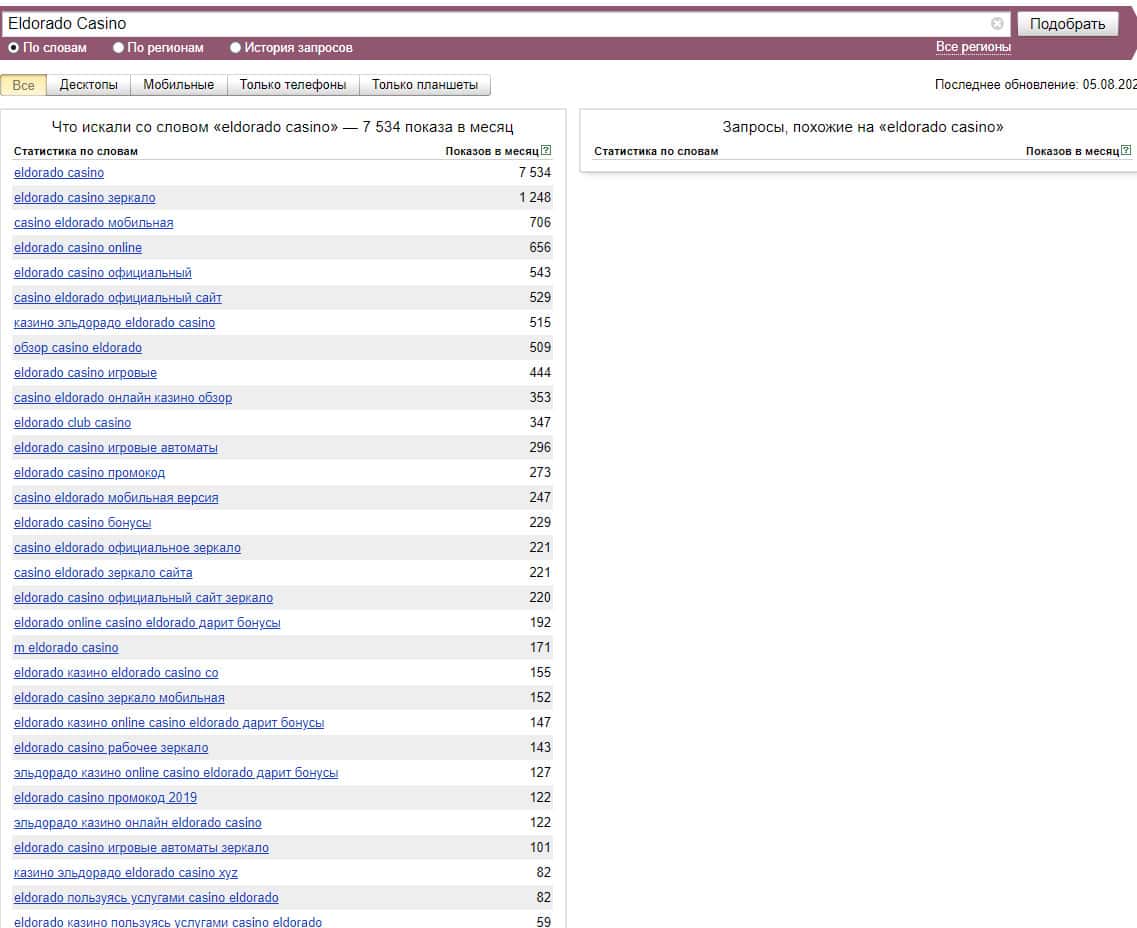Open the 'eldorado club casino' link

[x=72, y=423]
